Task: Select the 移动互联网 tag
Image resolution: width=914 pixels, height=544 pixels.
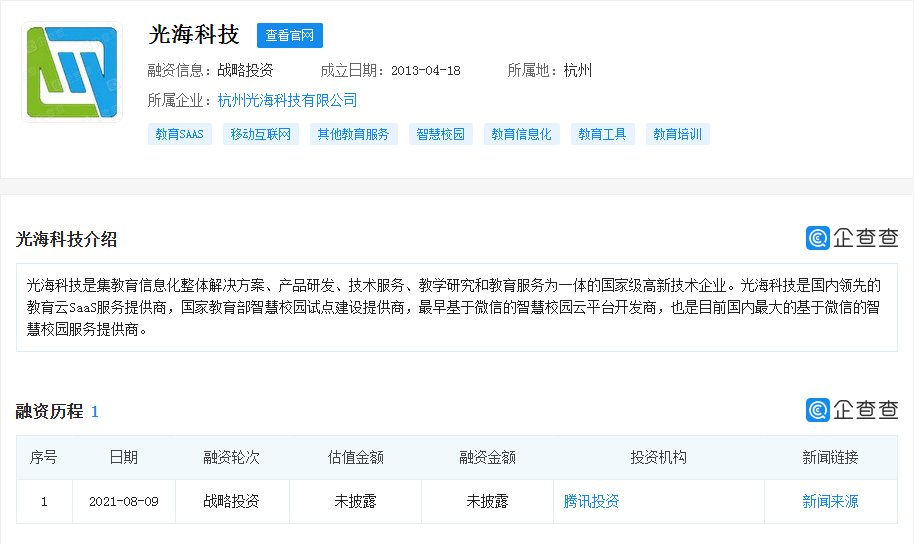Action: [x=261, y=134]
